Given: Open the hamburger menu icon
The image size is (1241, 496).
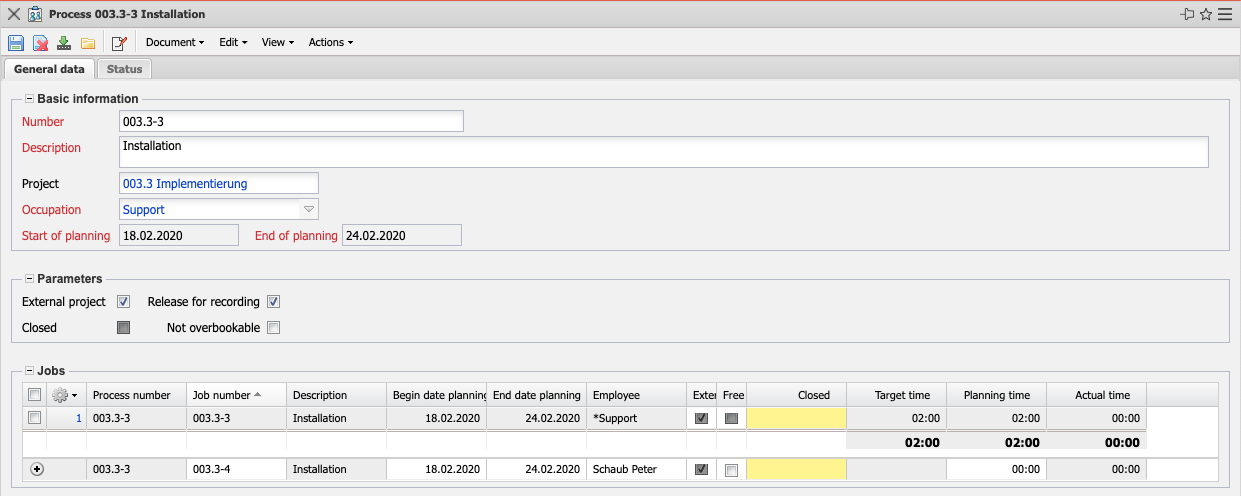Looking at the screenshot, I should click(1225, 14).
